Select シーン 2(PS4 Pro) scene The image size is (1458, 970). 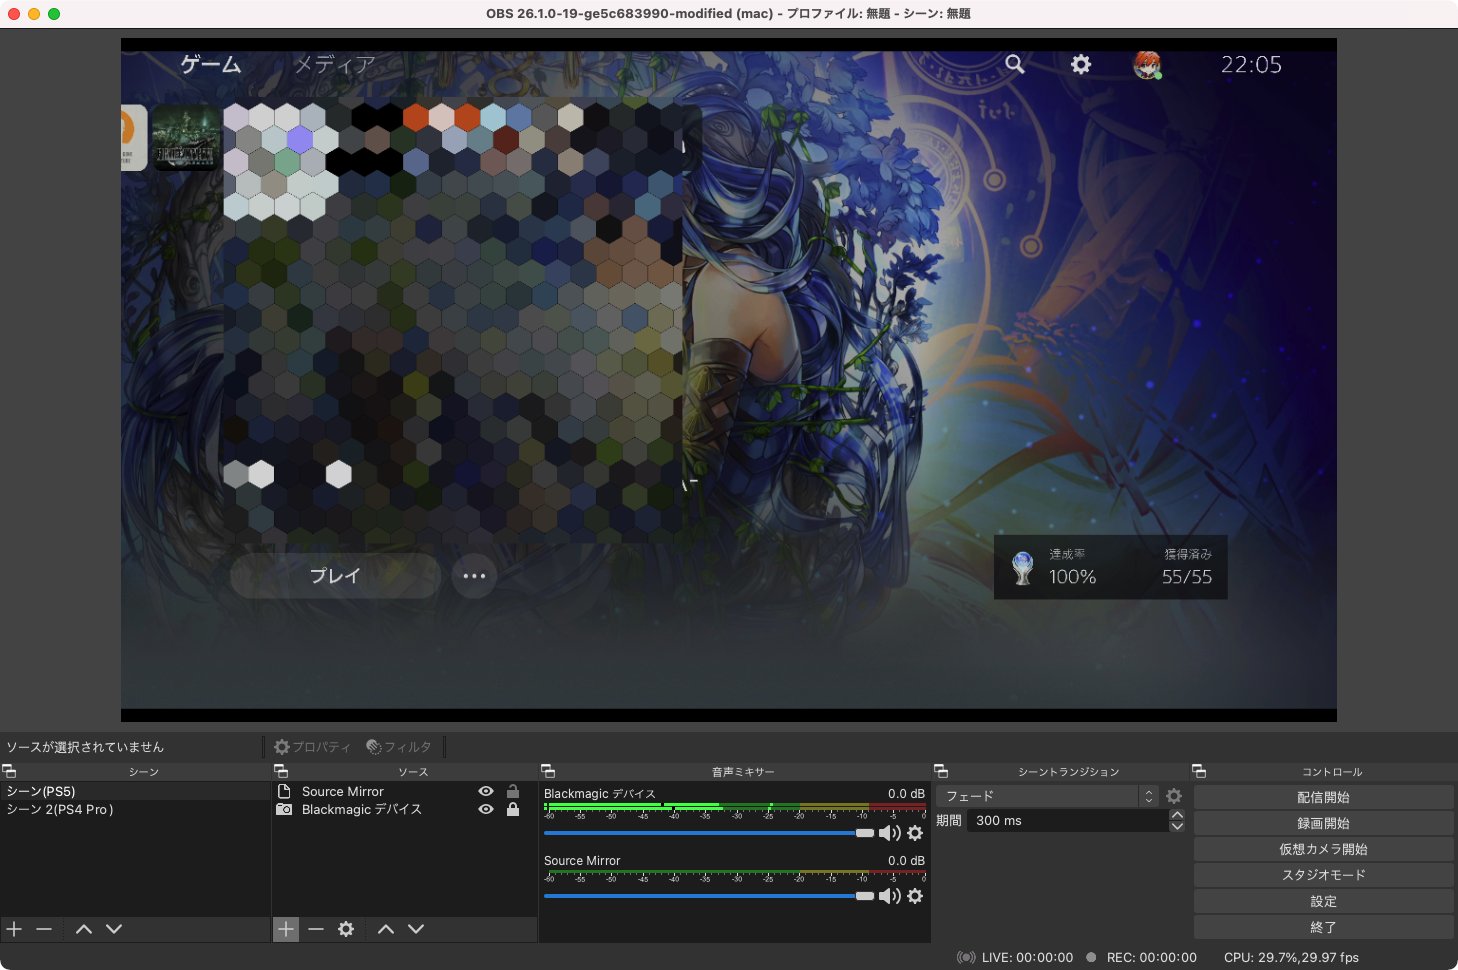[x=134, y=809]
